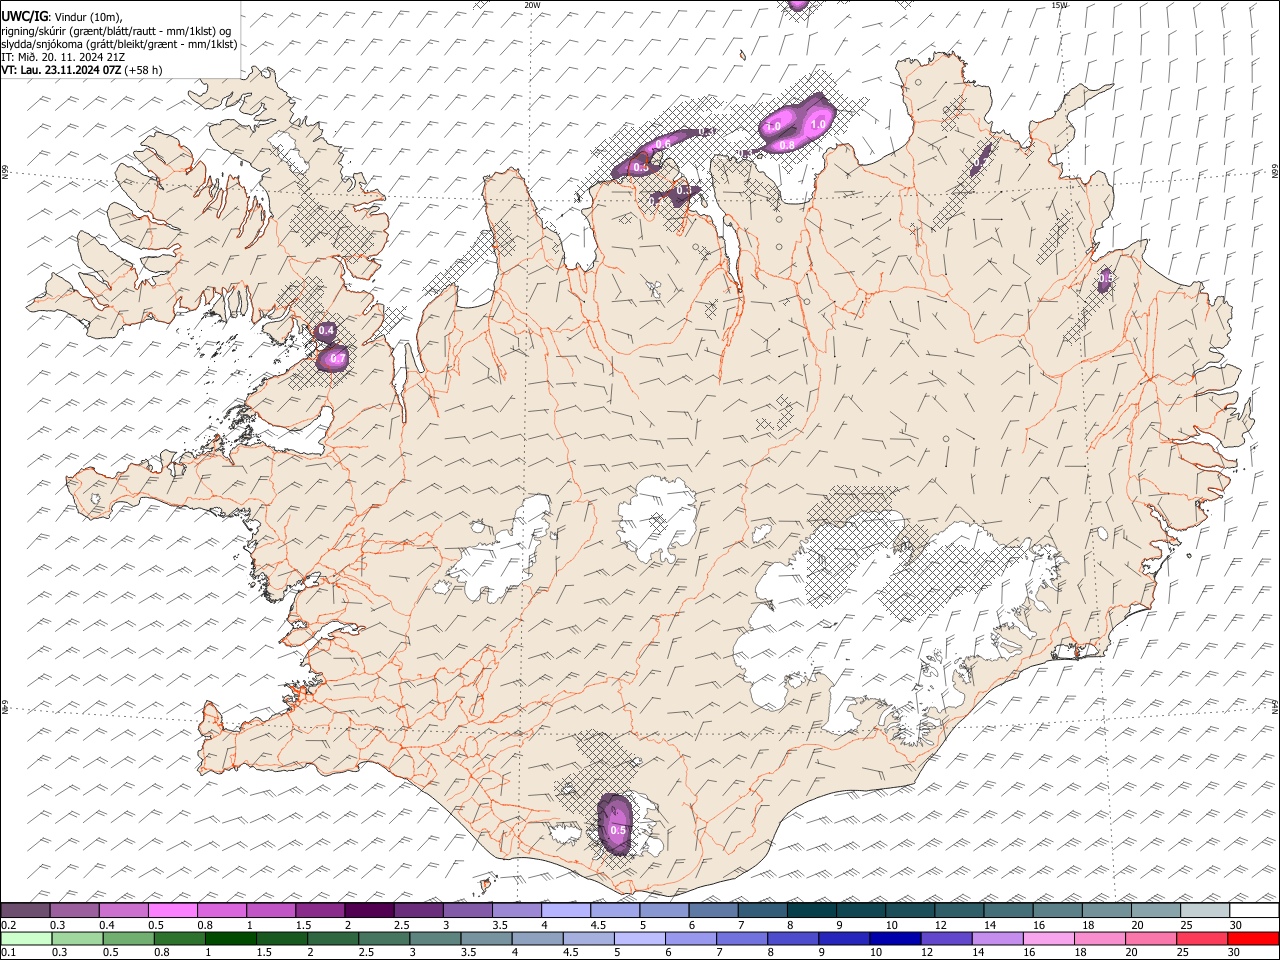Click the '15W' longitude label at top

(x=1060, y=5)
